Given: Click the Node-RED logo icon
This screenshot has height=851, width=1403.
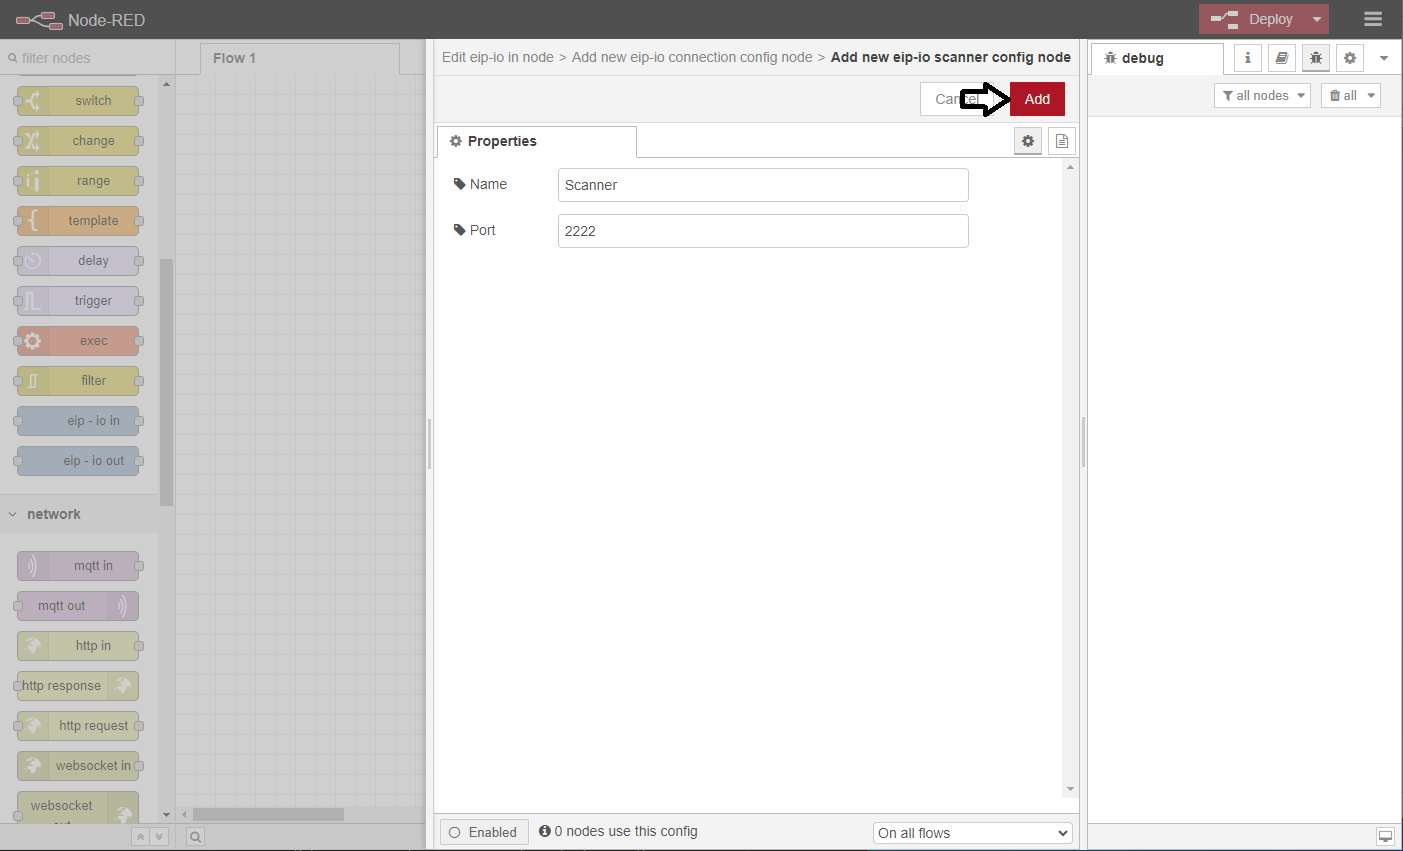Looking at the screenshot, I should coord(39,20).
